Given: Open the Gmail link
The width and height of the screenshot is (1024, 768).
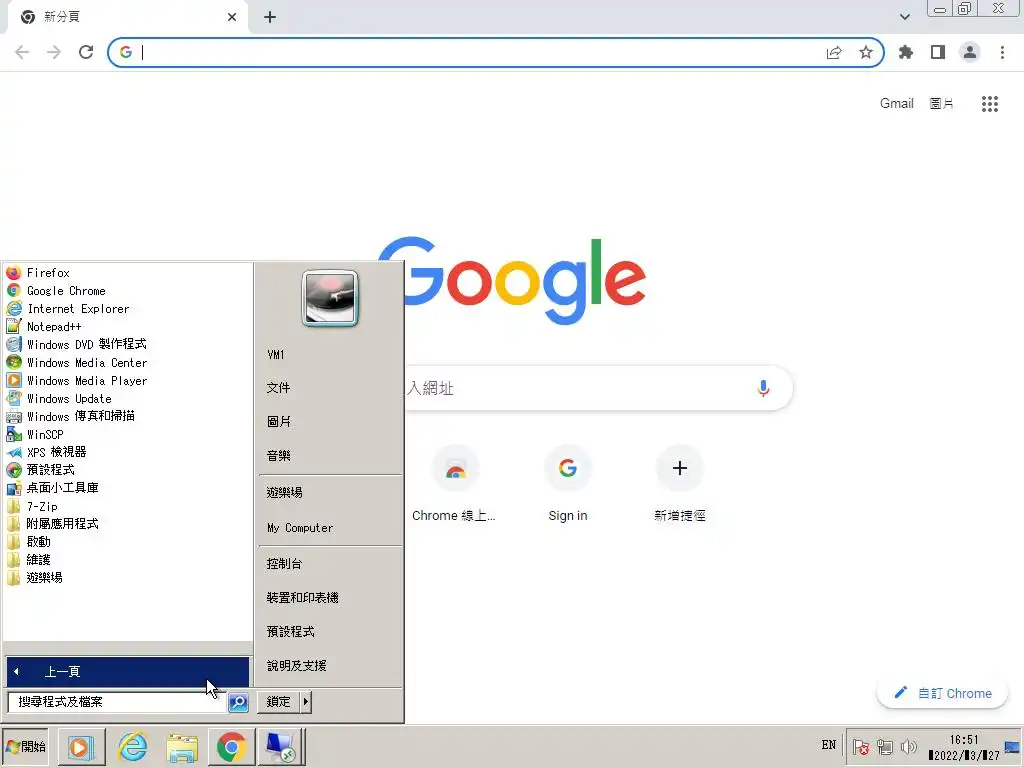Looking at the screenshot, I should 896,103.
